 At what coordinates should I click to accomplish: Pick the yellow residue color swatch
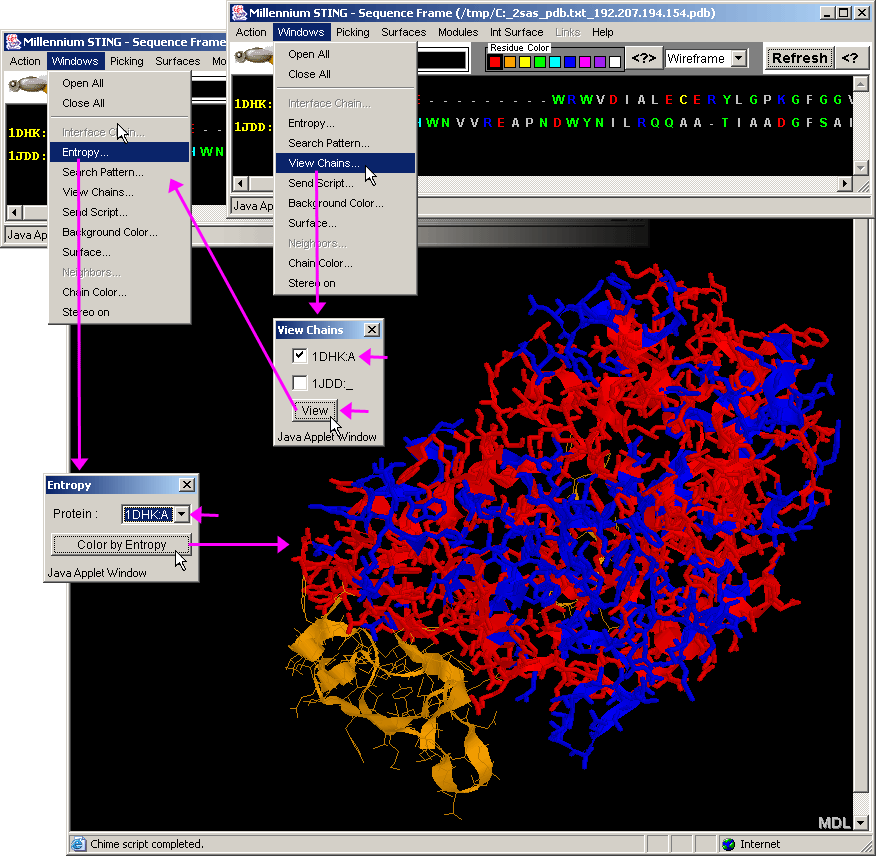525,61
